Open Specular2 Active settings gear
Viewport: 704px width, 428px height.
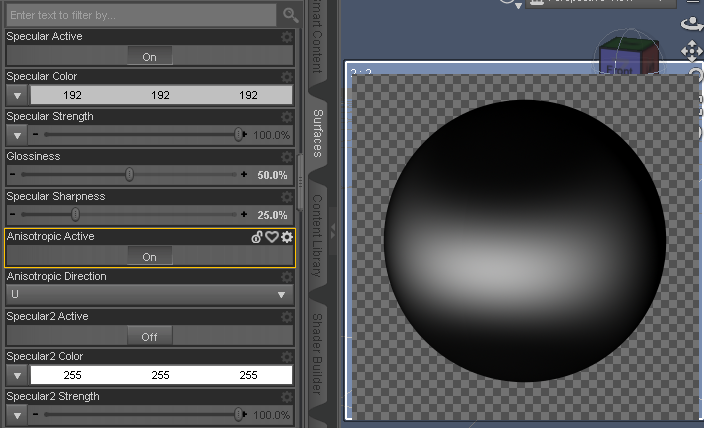286,317
